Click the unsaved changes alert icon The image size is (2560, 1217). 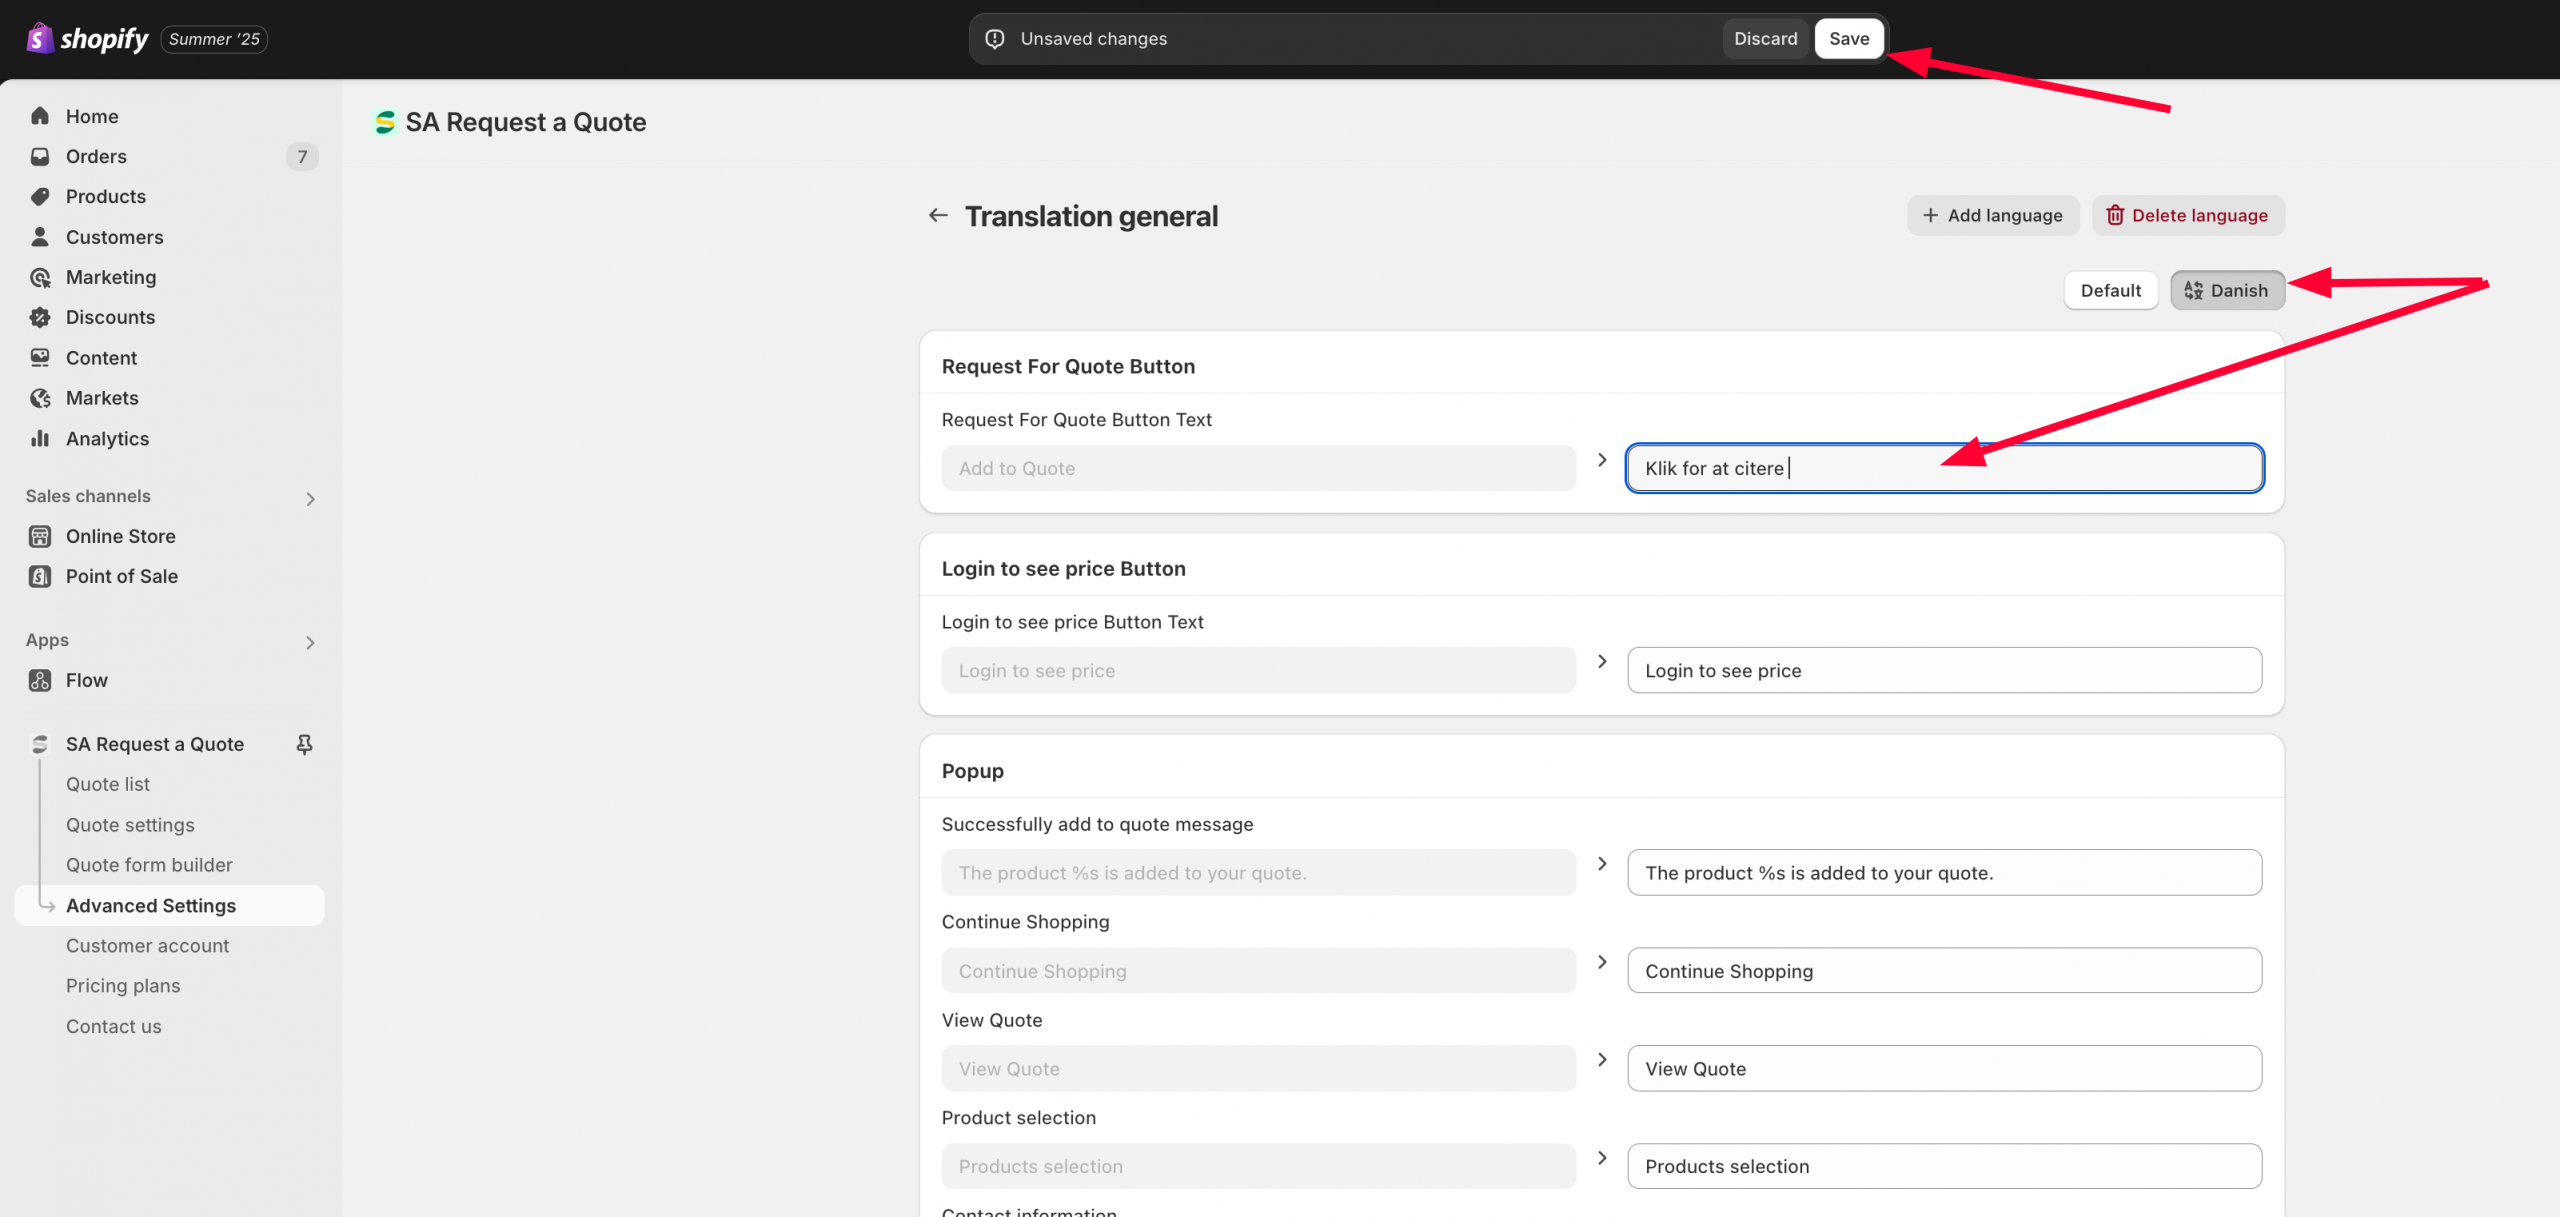point(995,39)
